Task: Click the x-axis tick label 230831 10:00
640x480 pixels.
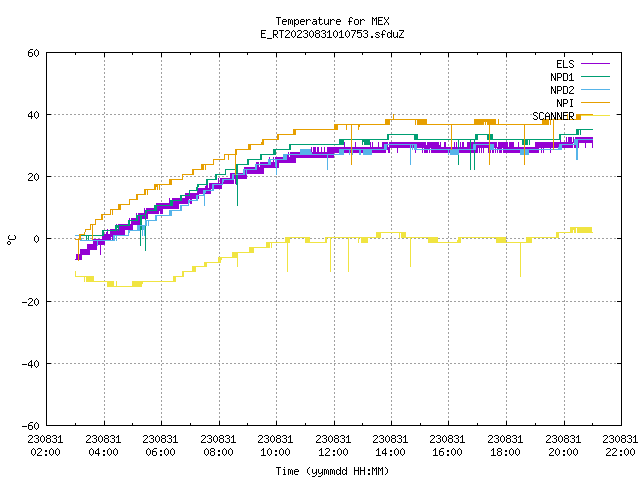Action: (x=276, y=446)
